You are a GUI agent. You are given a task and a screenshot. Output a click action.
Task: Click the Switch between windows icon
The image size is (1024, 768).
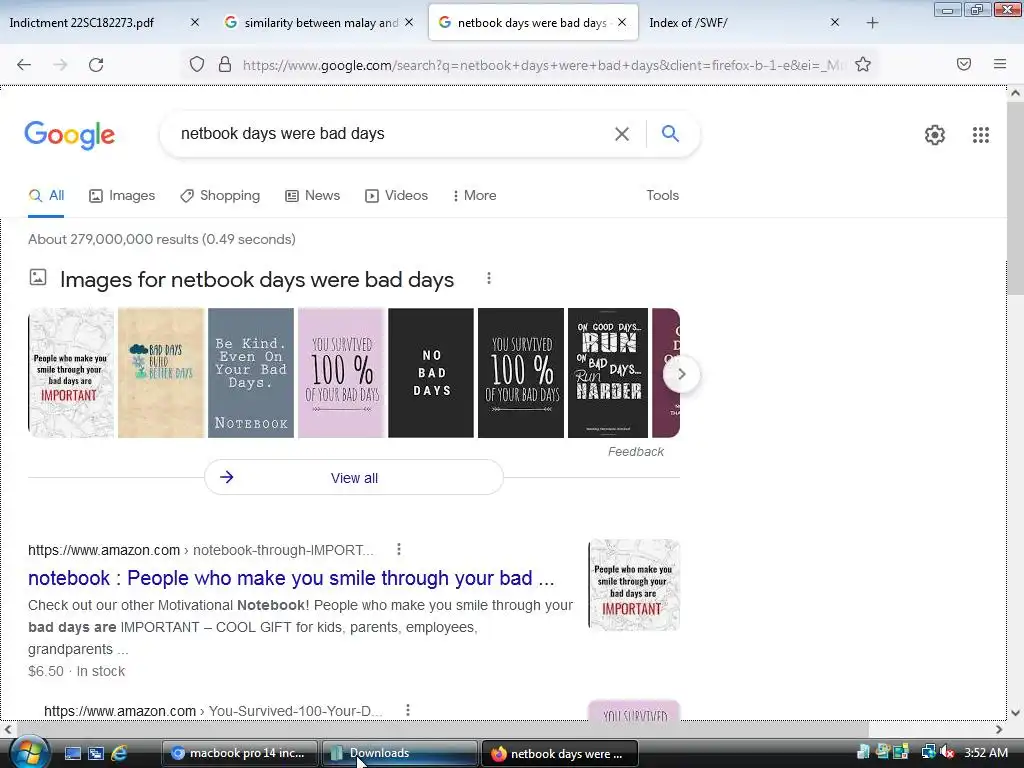(x=95, y=753)
